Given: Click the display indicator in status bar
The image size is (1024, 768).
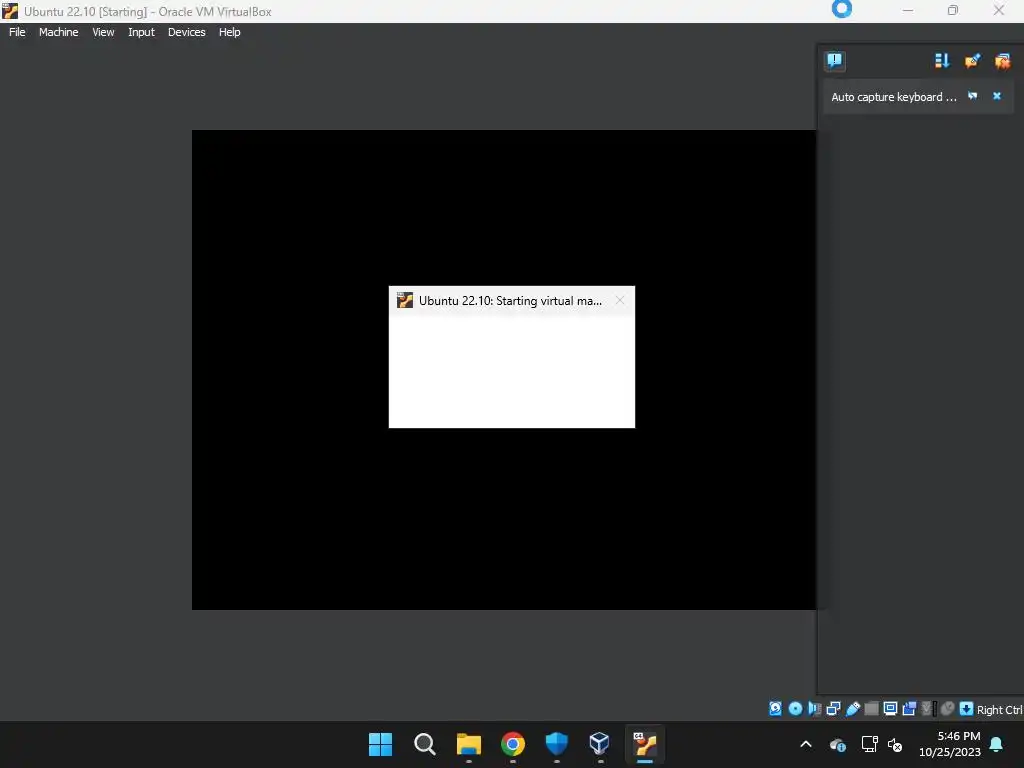Looking at the screenshot, I should click(x=890, y=709).
